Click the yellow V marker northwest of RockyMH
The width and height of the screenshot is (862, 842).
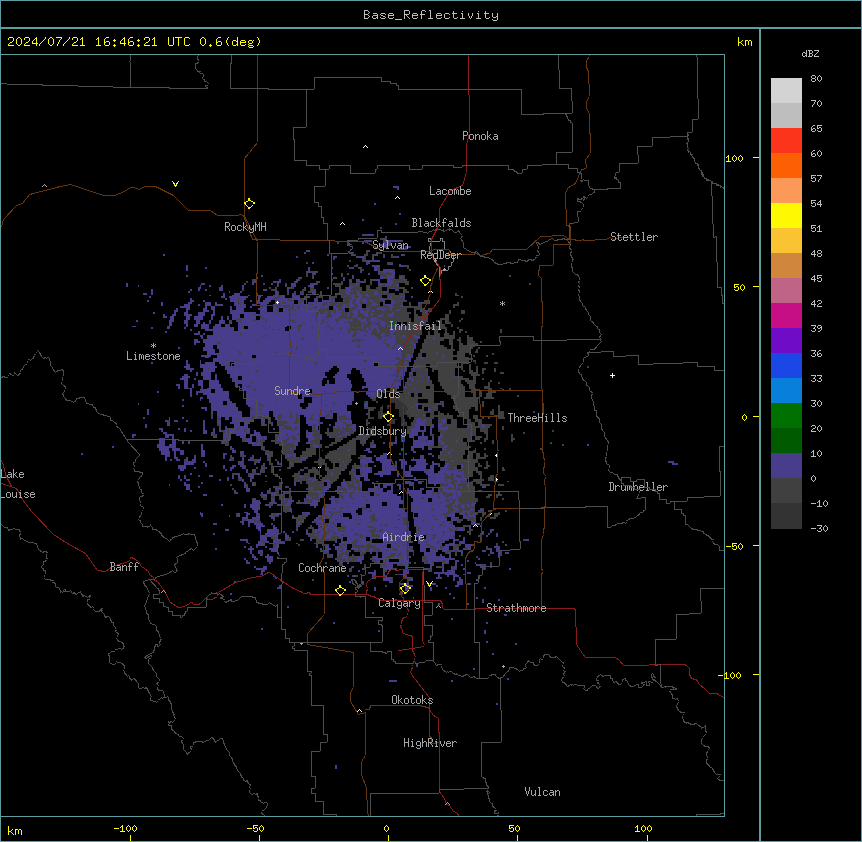click(175, 184)
